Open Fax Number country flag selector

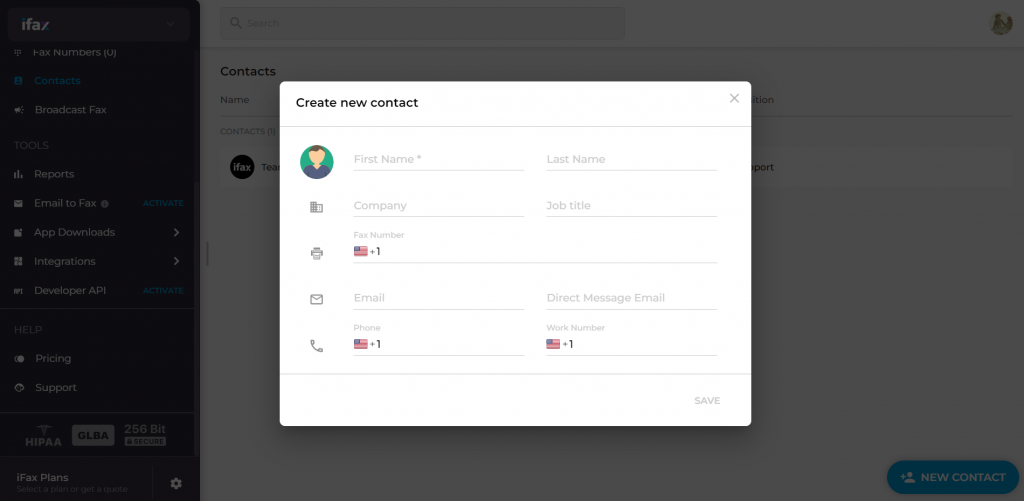click(x=361, y=252)
